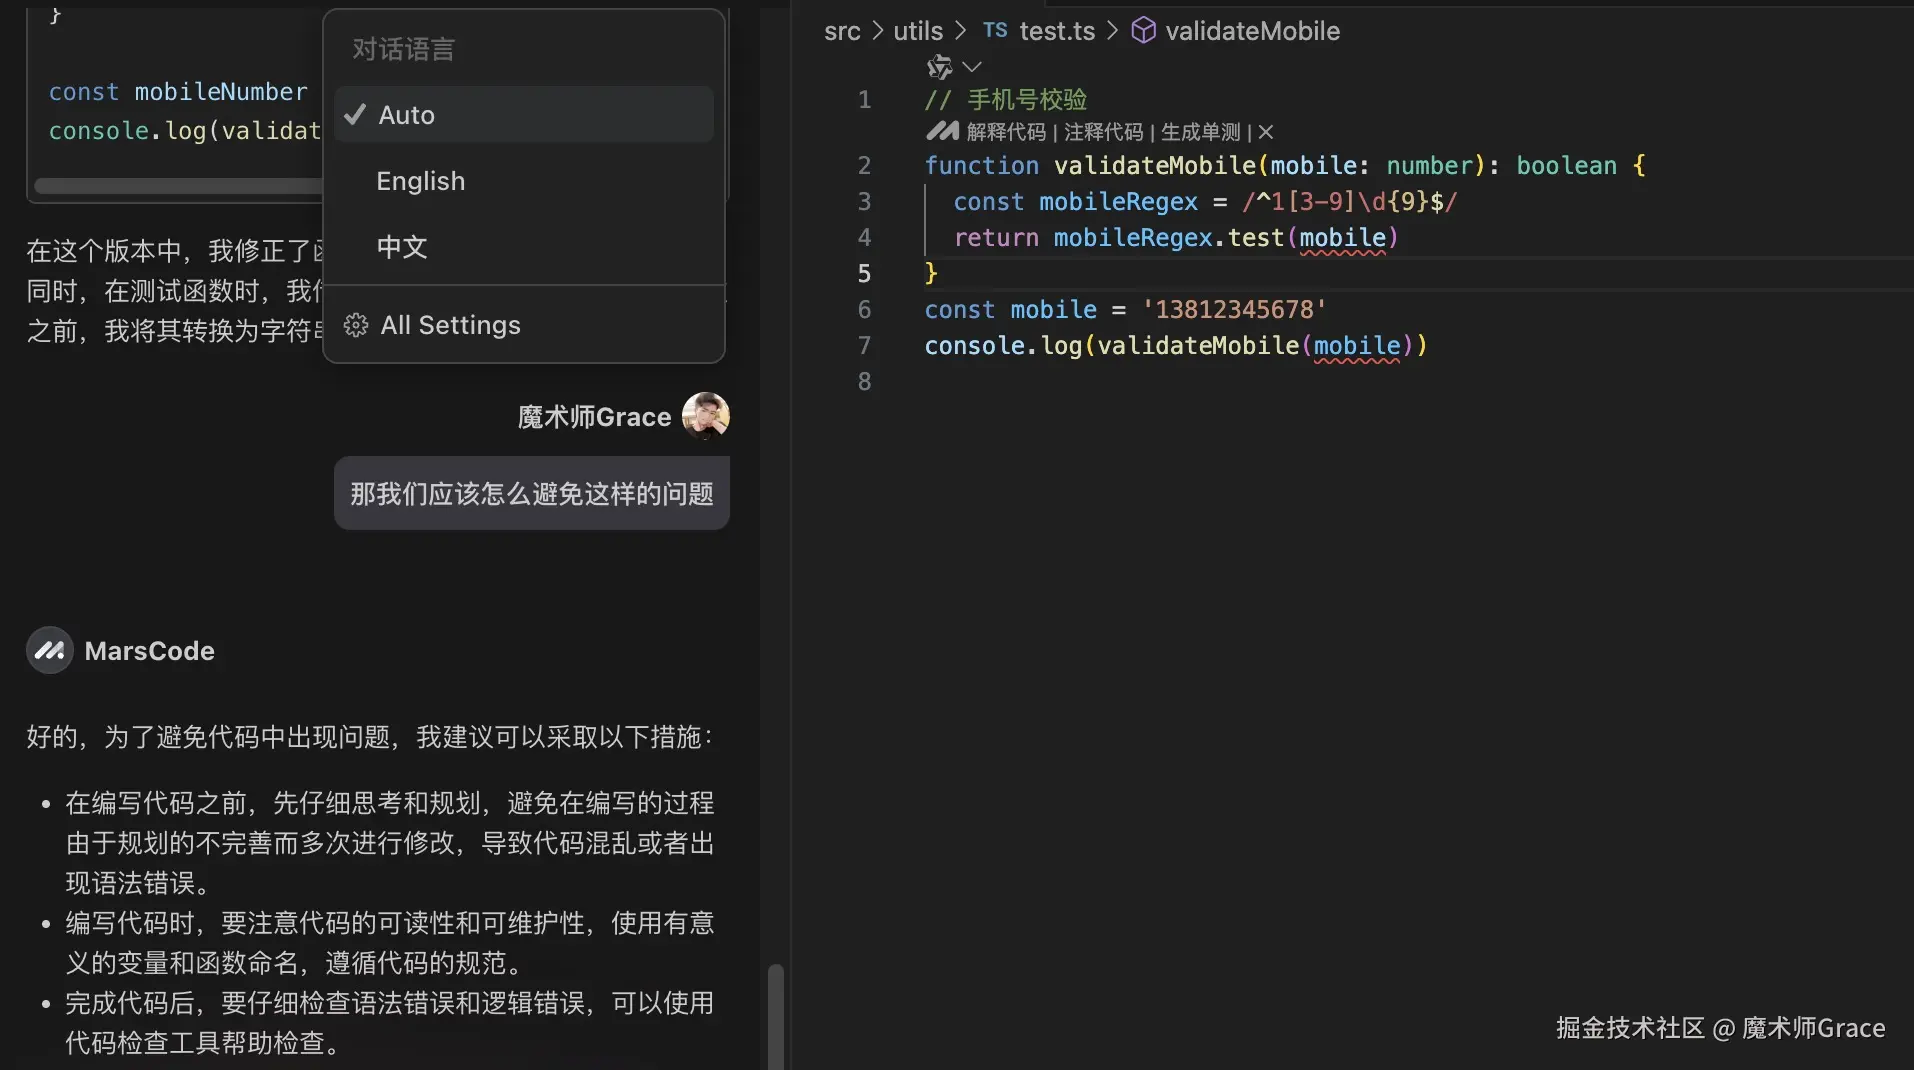Click the chat code block horizontal scrollbar
Viewport: 1914px width, 1070px height.
(x=178, y=186)
